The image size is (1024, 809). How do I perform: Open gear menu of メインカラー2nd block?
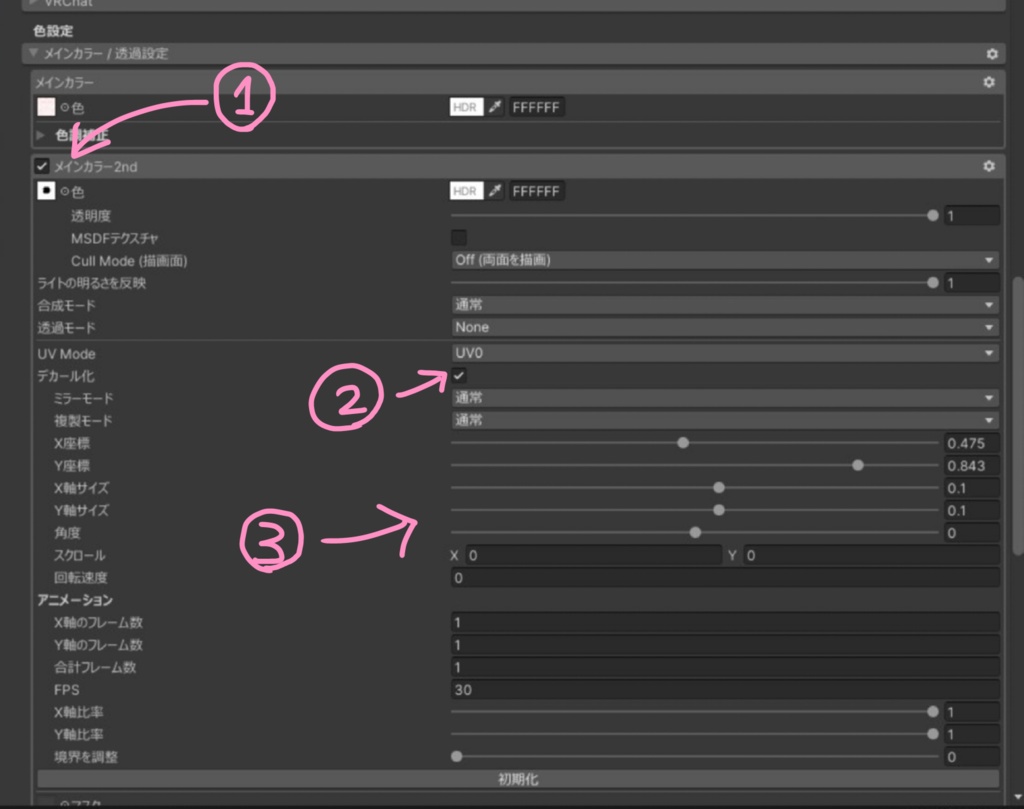(989, 166)
